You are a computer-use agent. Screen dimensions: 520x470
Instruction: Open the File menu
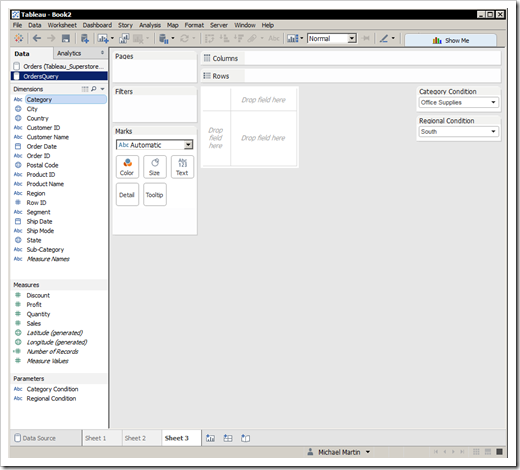pos(17,25)
